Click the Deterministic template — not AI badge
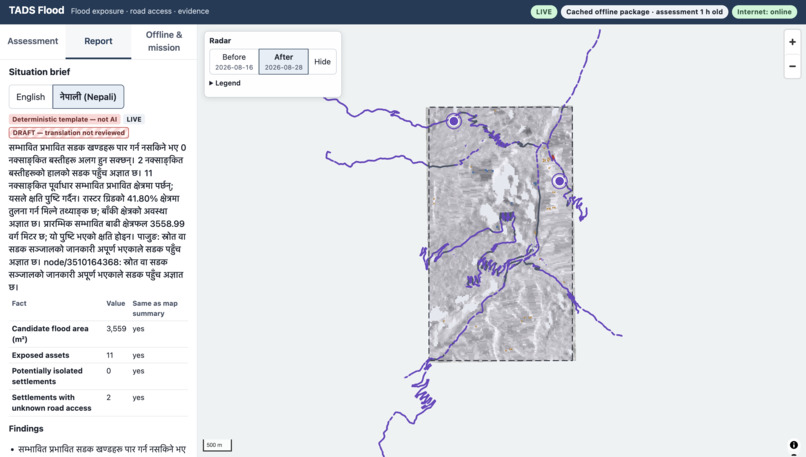This screenshot has height=457, width=806. click(x=65, y=119)
